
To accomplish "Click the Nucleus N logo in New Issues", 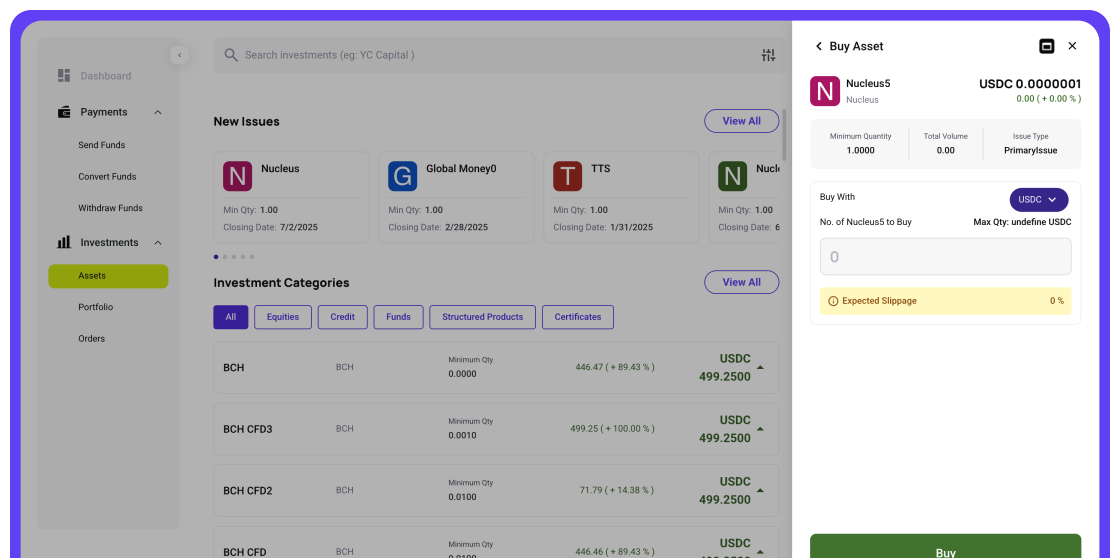I will [x=237, y=176].
